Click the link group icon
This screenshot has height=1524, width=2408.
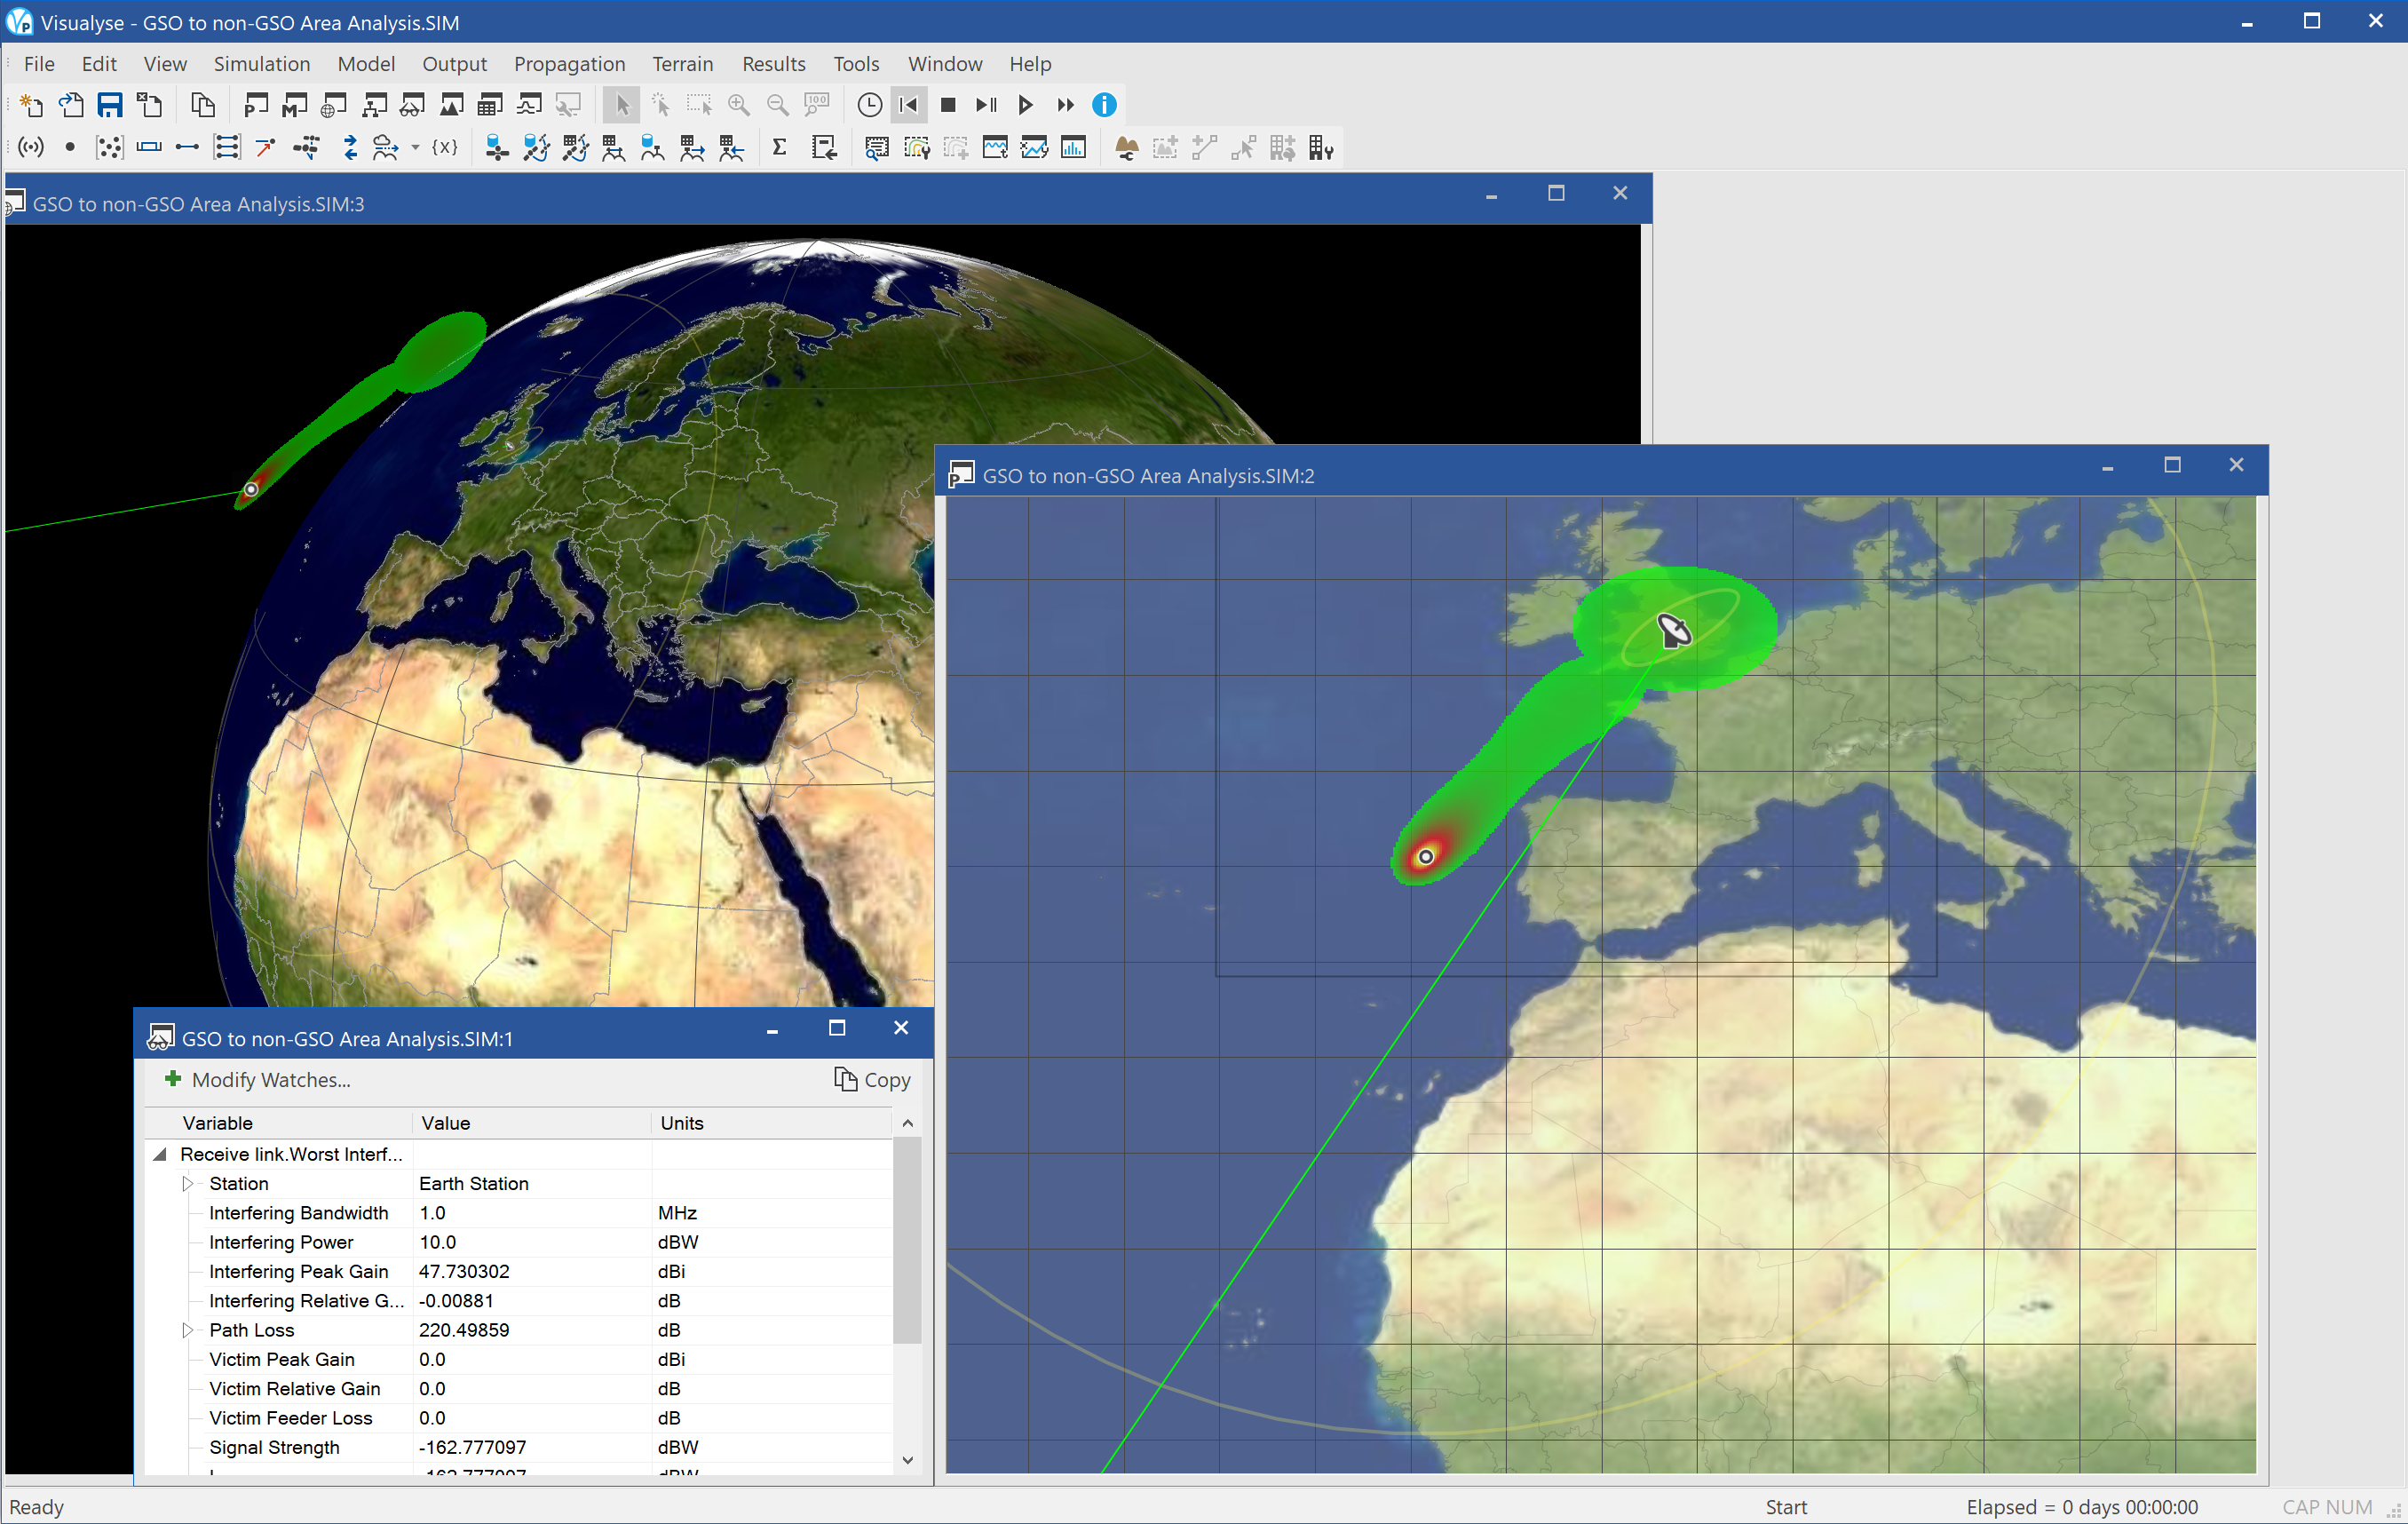click(227, 148)
